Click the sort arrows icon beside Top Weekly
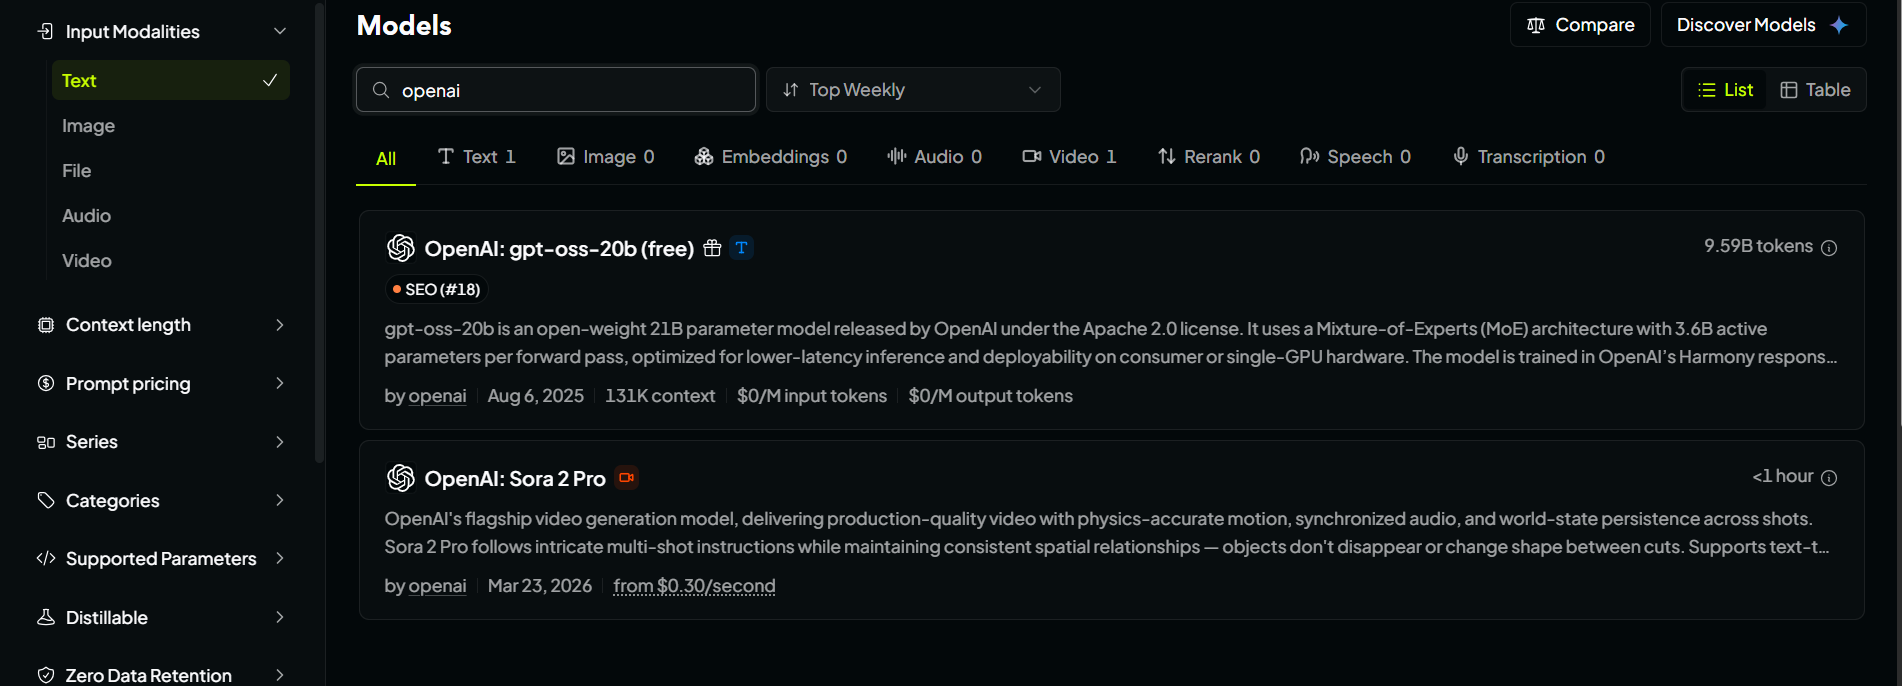The width and height of the screenshot is (1902, 686). 791,90
